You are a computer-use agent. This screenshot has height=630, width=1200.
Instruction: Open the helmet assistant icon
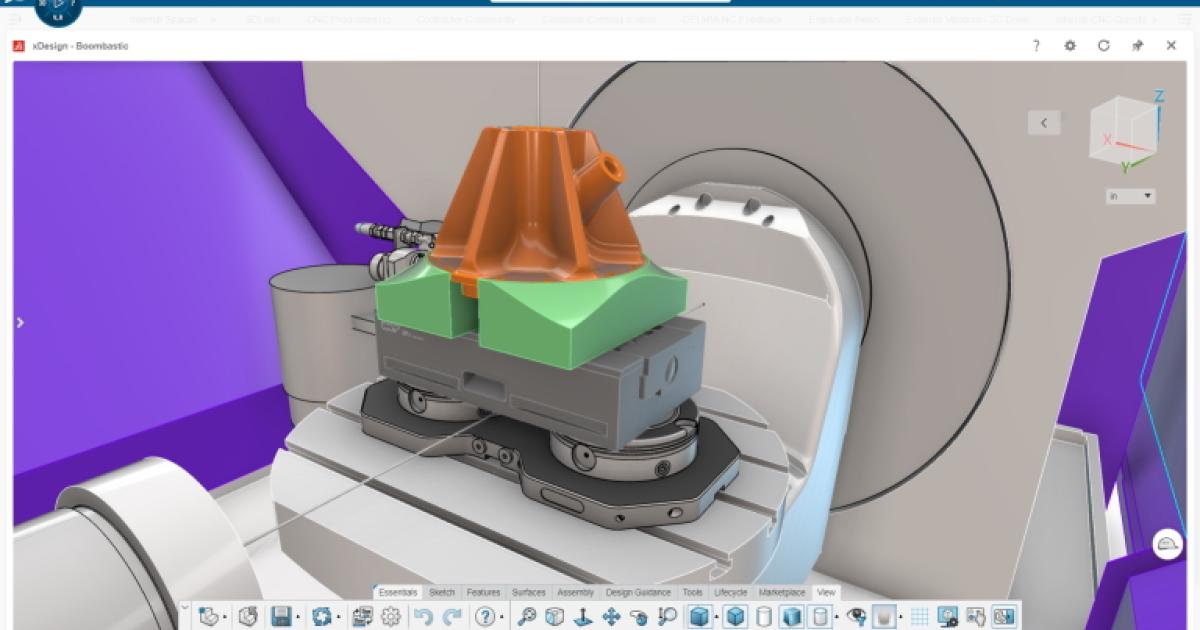[x=1167, y=545]
